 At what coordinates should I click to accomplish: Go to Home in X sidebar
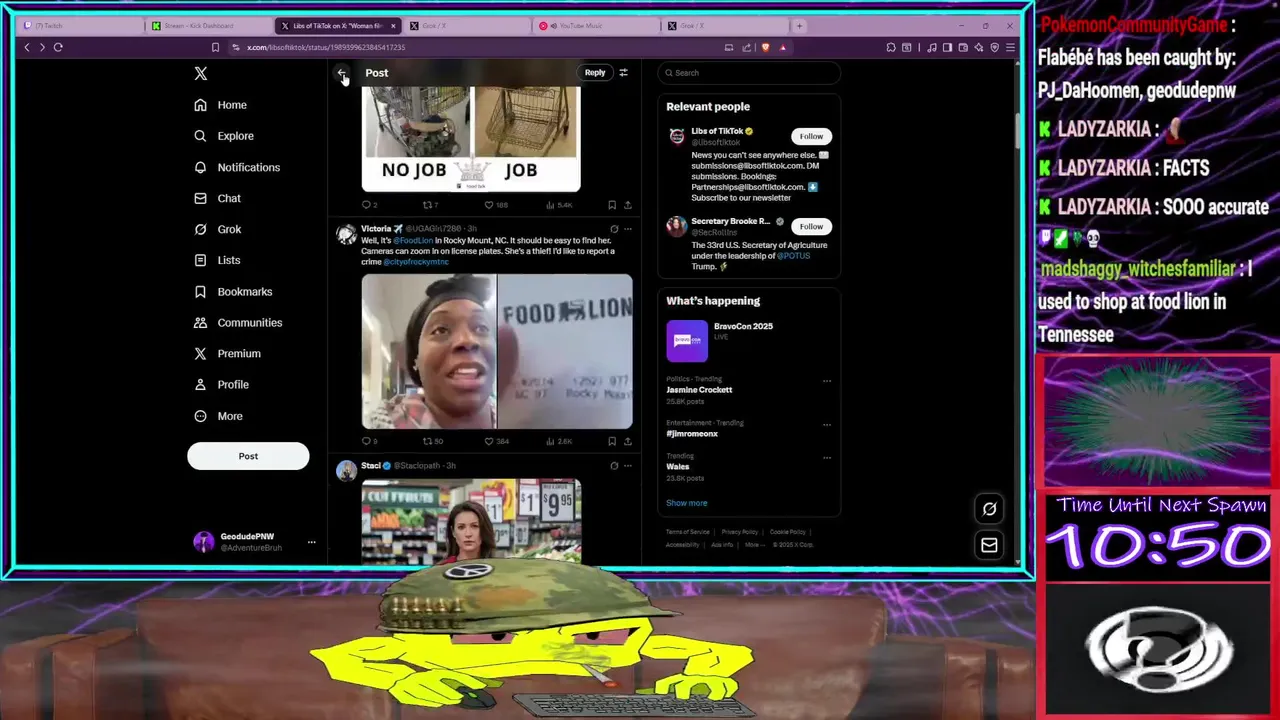coord(221,105)
